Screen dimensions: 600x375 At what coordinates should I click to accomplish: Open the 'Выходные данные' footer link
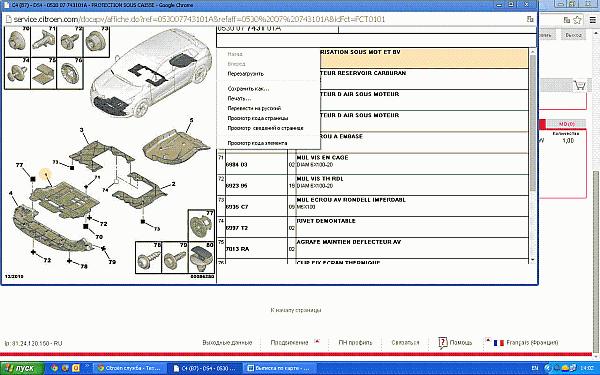[x=227, y=342]
